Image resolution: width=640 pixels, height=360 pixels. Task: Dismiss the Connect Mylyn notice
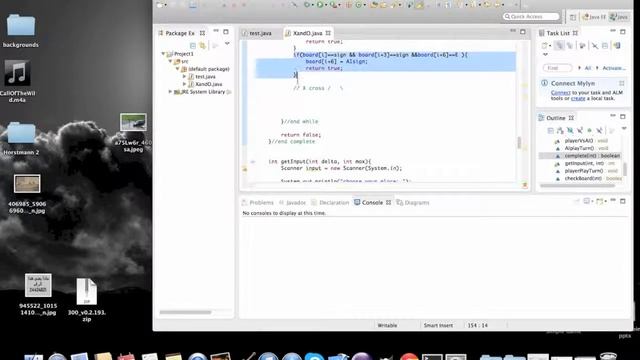coord(622,83)
